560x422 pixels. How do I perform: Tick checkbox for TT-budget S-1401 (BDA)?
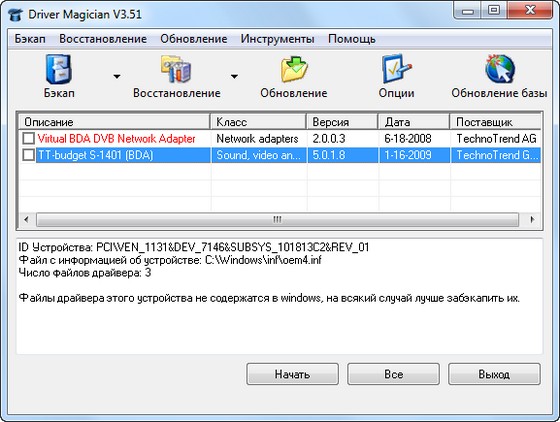29,155
